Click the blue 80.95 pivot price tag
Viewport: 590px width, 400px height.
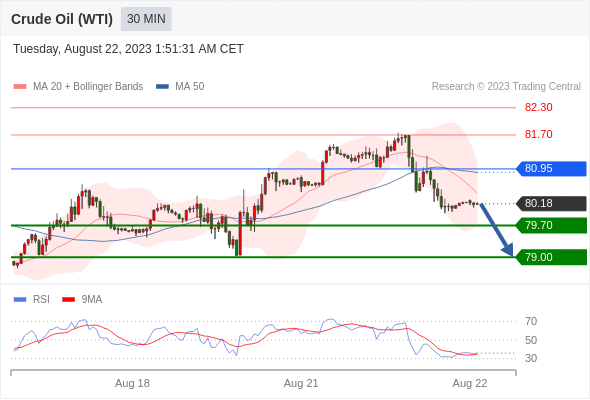[x=551, y=169]
